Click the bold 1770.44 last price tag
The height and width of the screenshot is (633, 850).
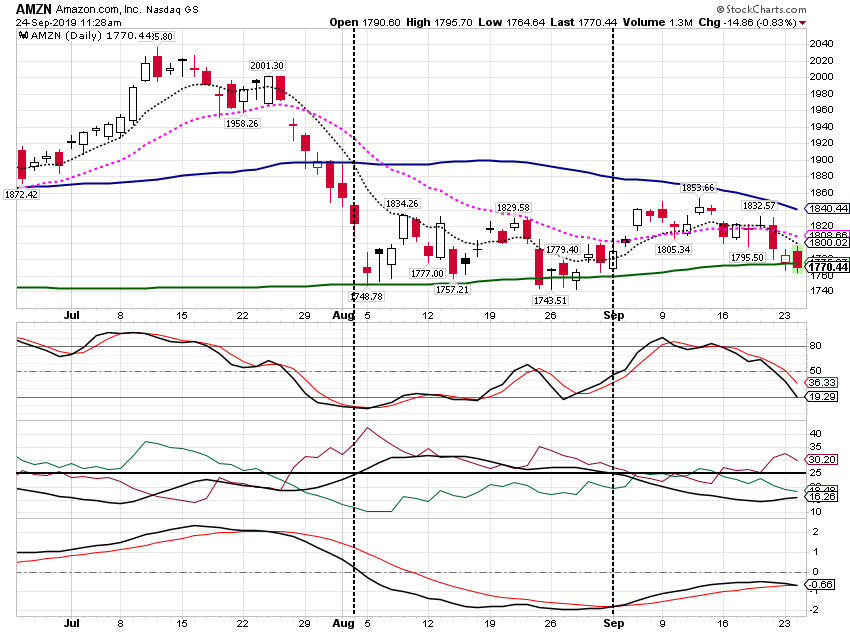(x=827, y=267)
